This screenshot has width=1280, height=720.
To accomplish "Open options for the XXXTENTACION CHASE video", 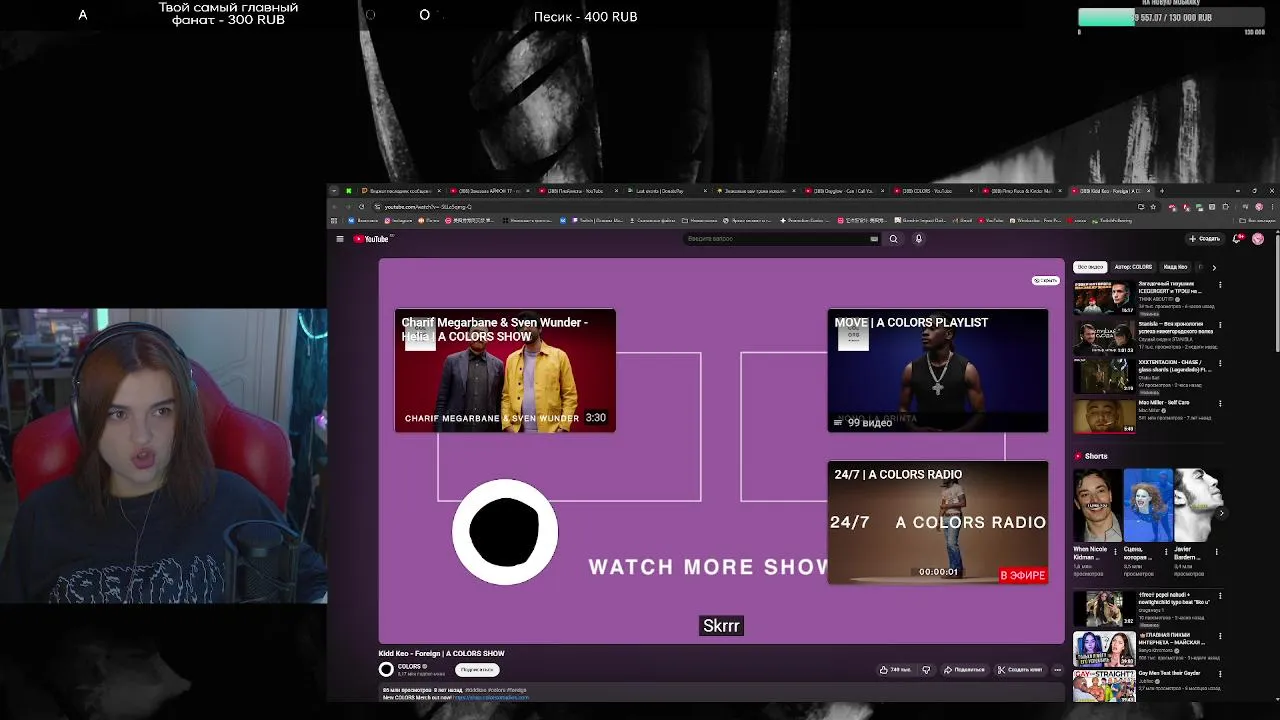I will tap(1220, 364).
